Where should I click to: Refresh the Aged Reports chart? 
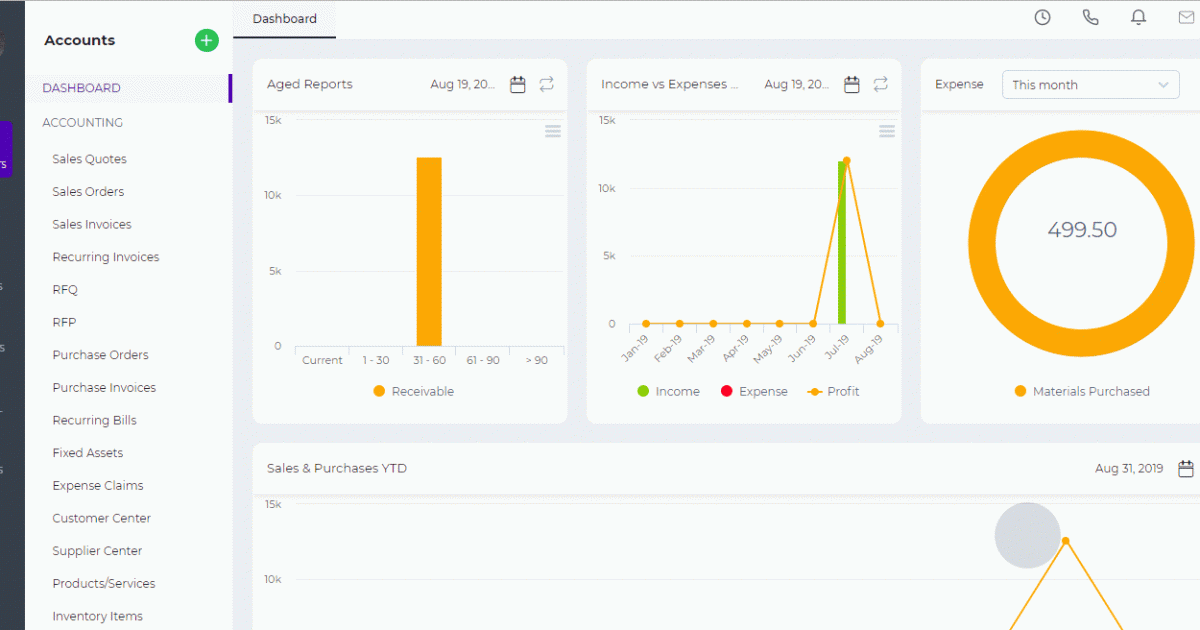(547, 85)
